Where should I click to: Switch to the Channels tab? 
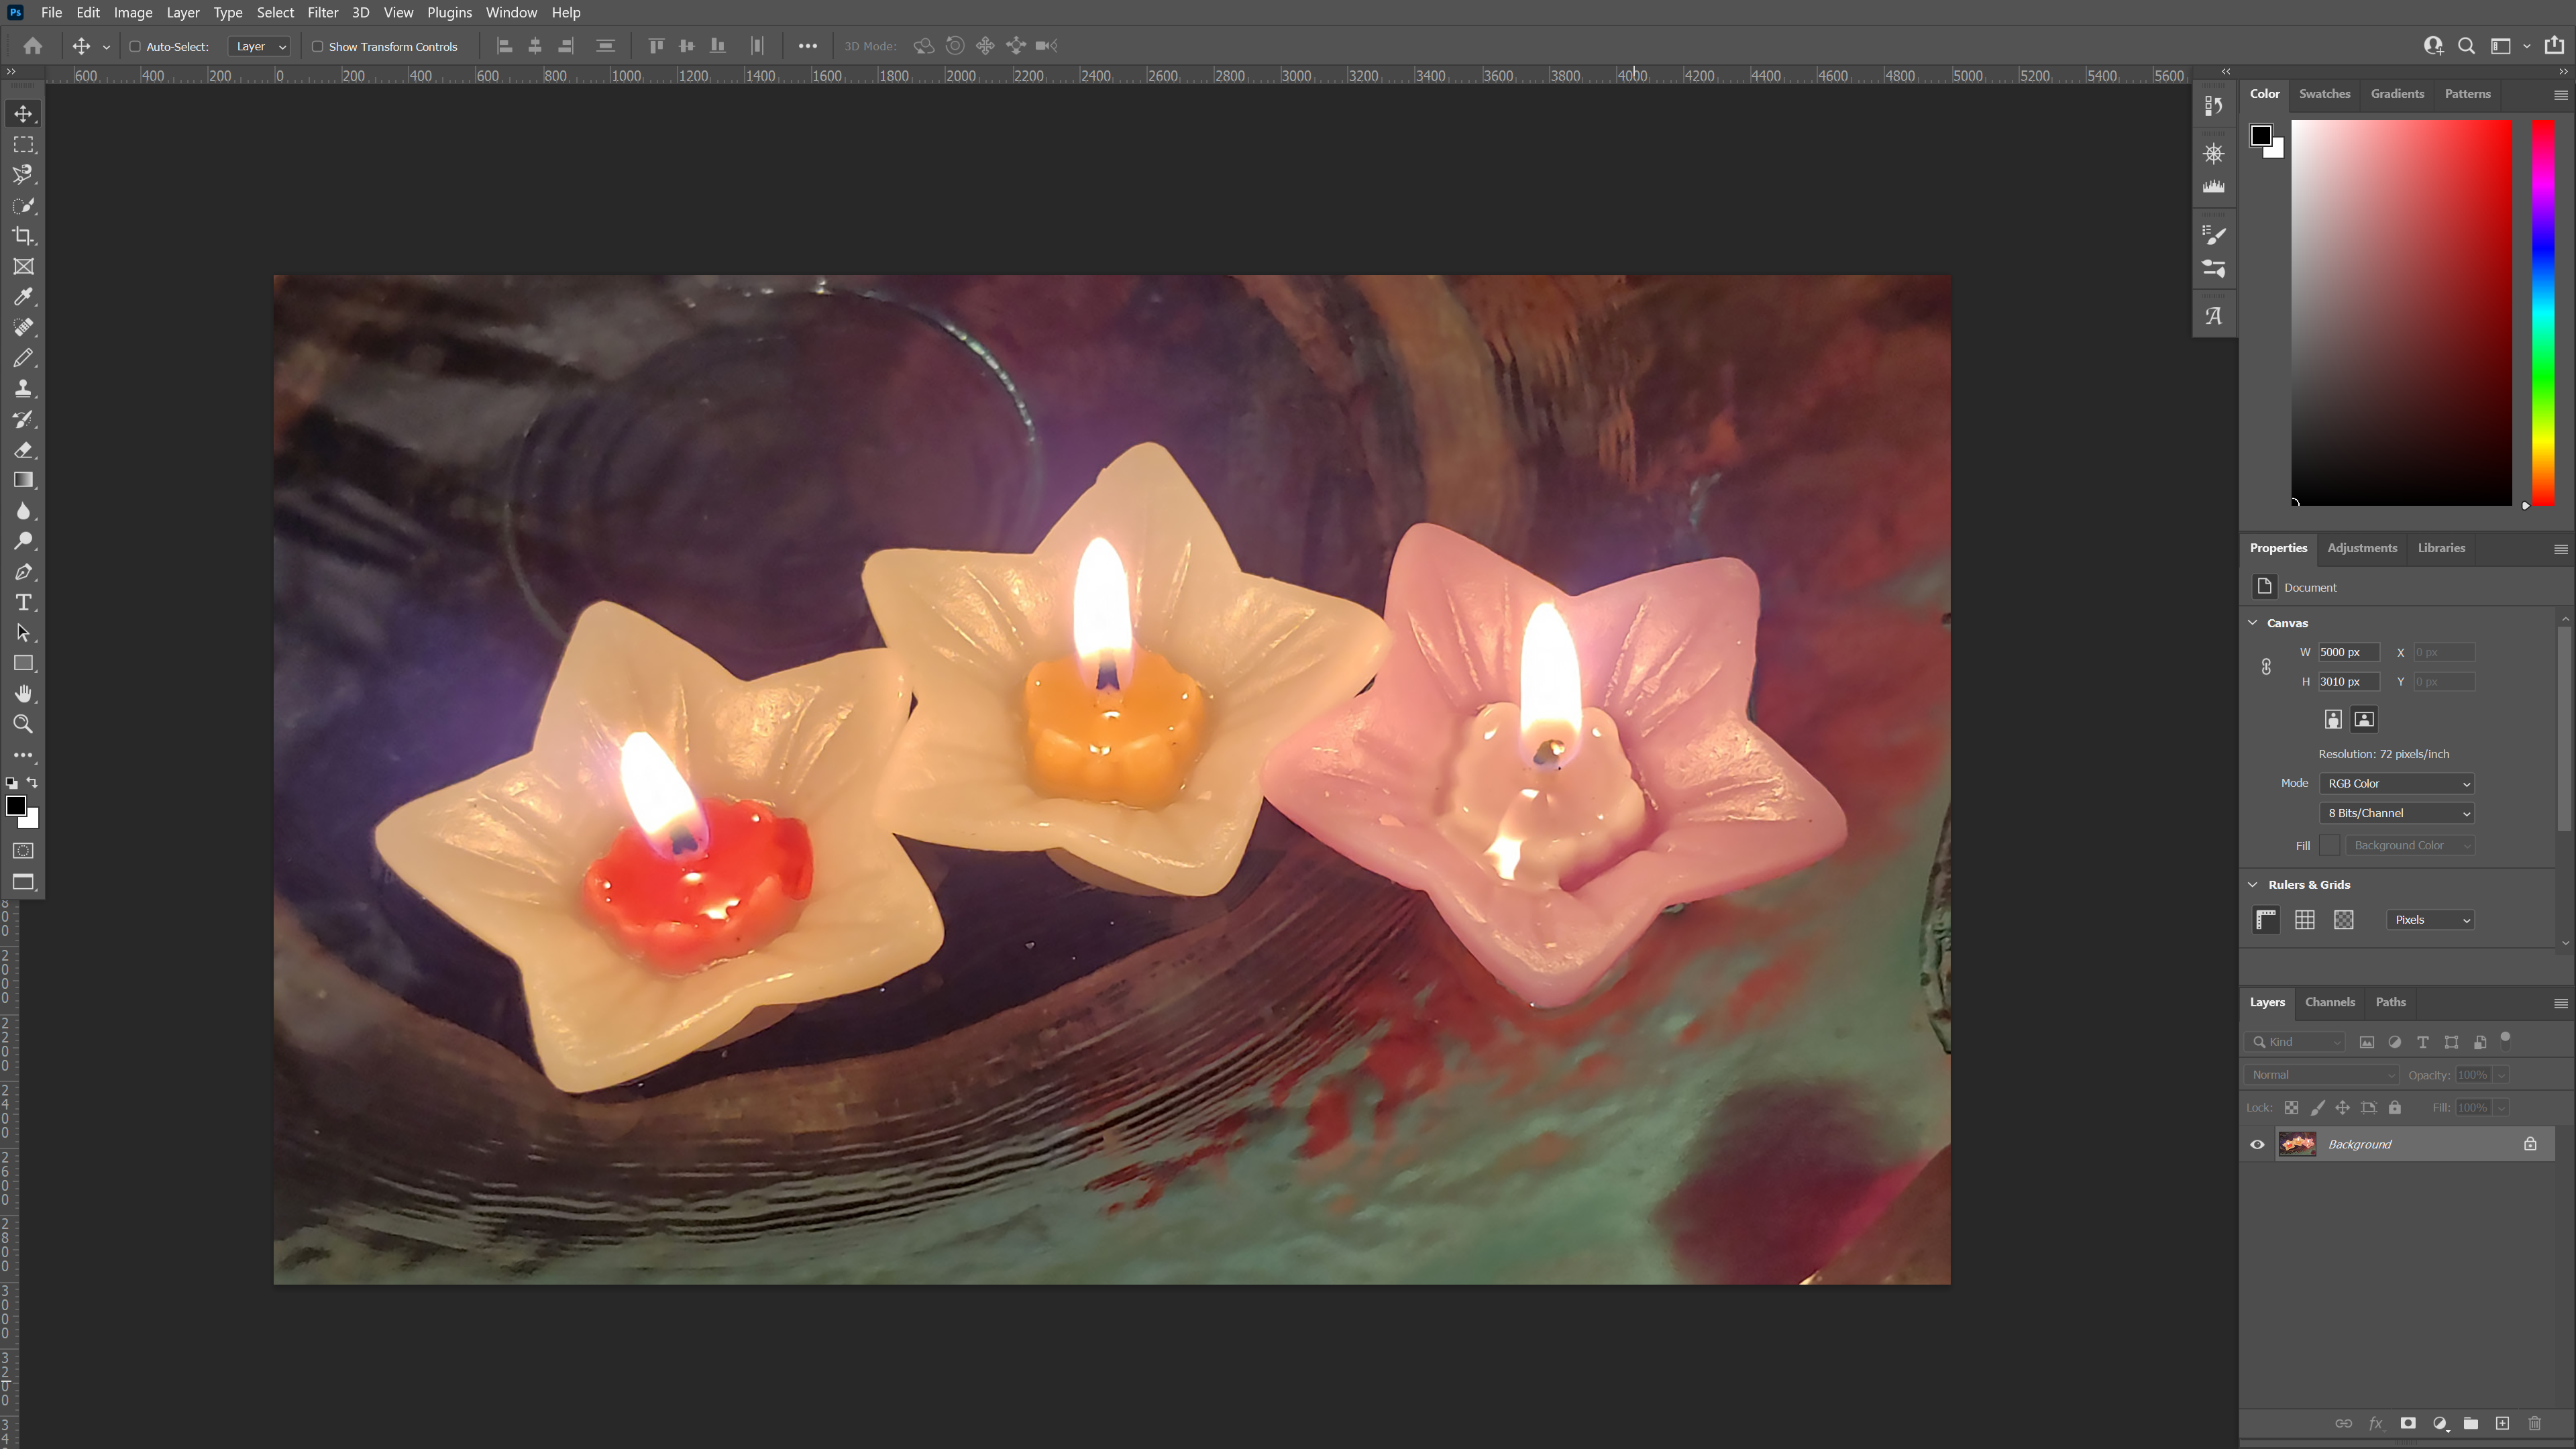coord(2329,1002)
